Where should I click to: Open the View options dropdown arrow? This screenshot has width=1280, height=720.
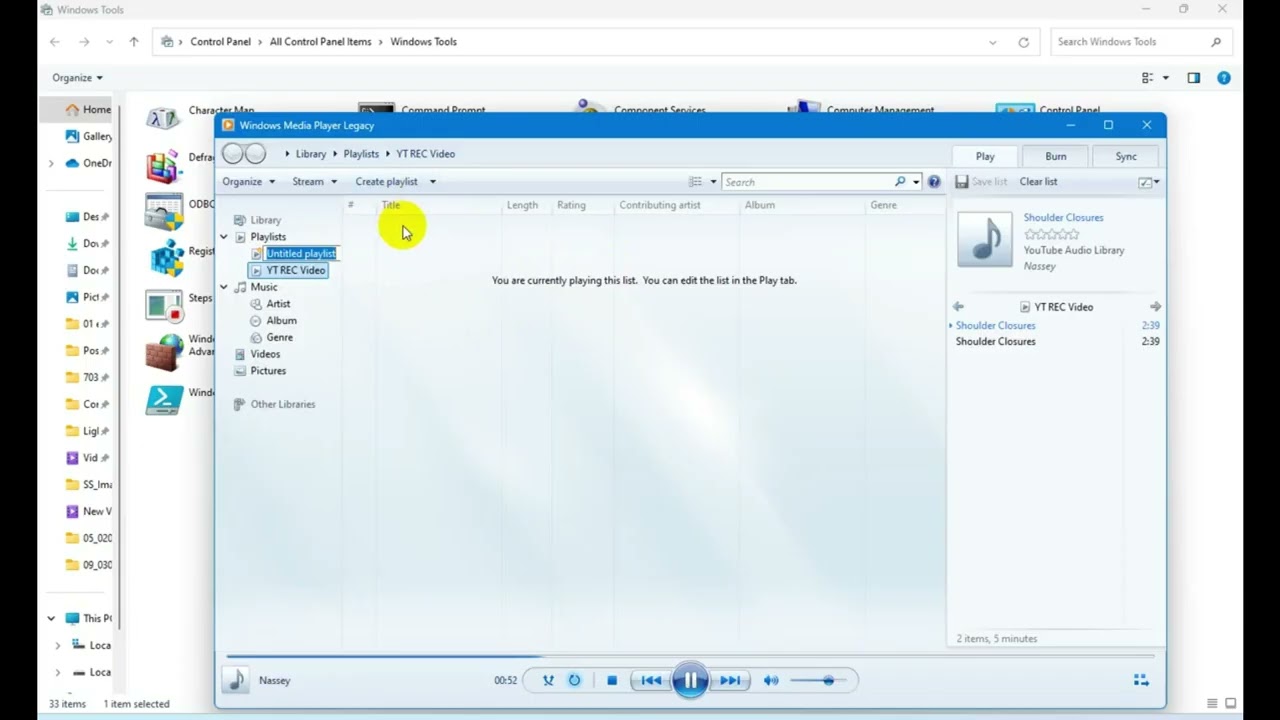(713, 182)
